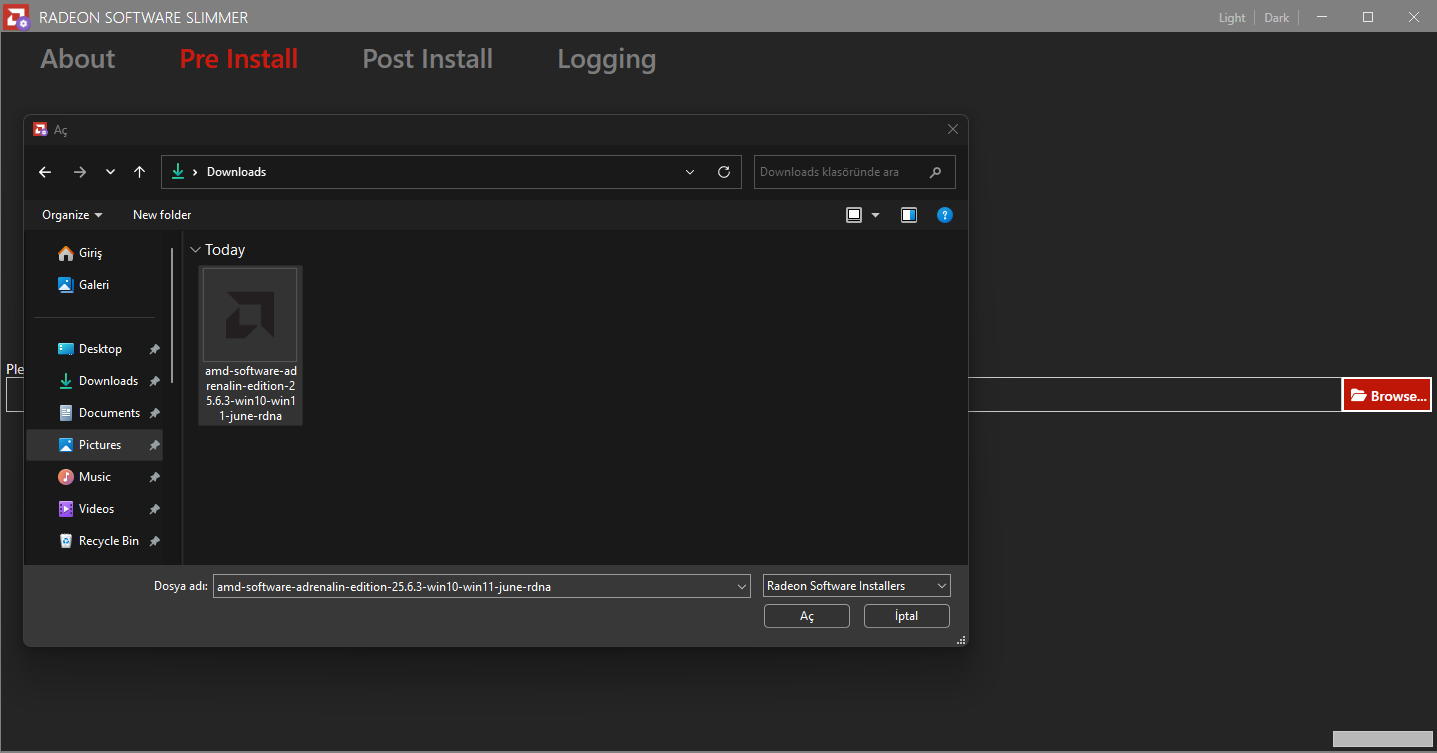Create a New folder

click(162, 215)
